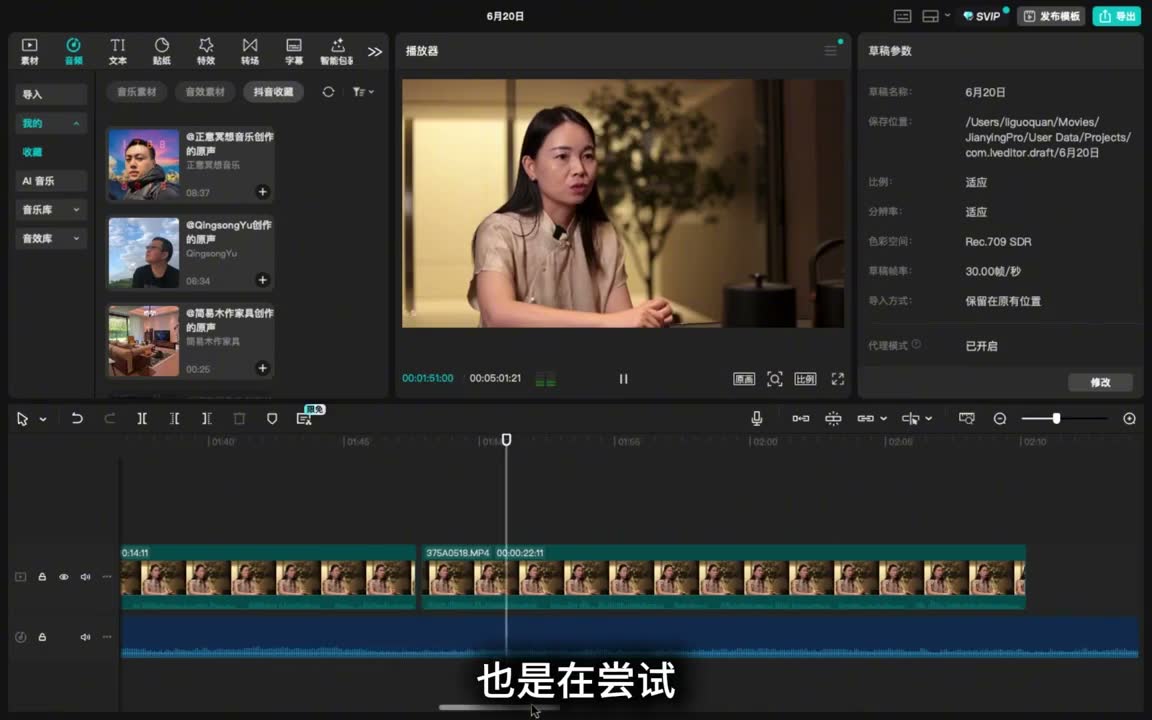Click the preview focus zoom icon
The height and width of the screenshot is (720, 1152).
pos(774,379)
